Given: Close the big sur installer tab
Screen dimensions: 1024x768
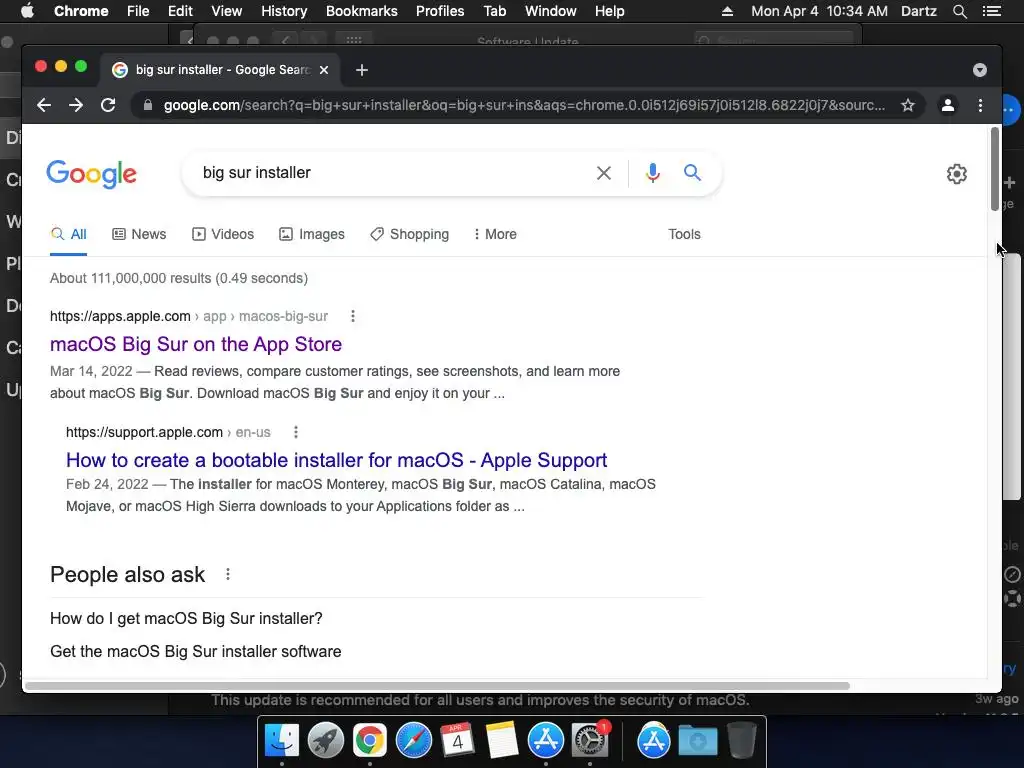Looking at the screenshot, I should [324, 70].
